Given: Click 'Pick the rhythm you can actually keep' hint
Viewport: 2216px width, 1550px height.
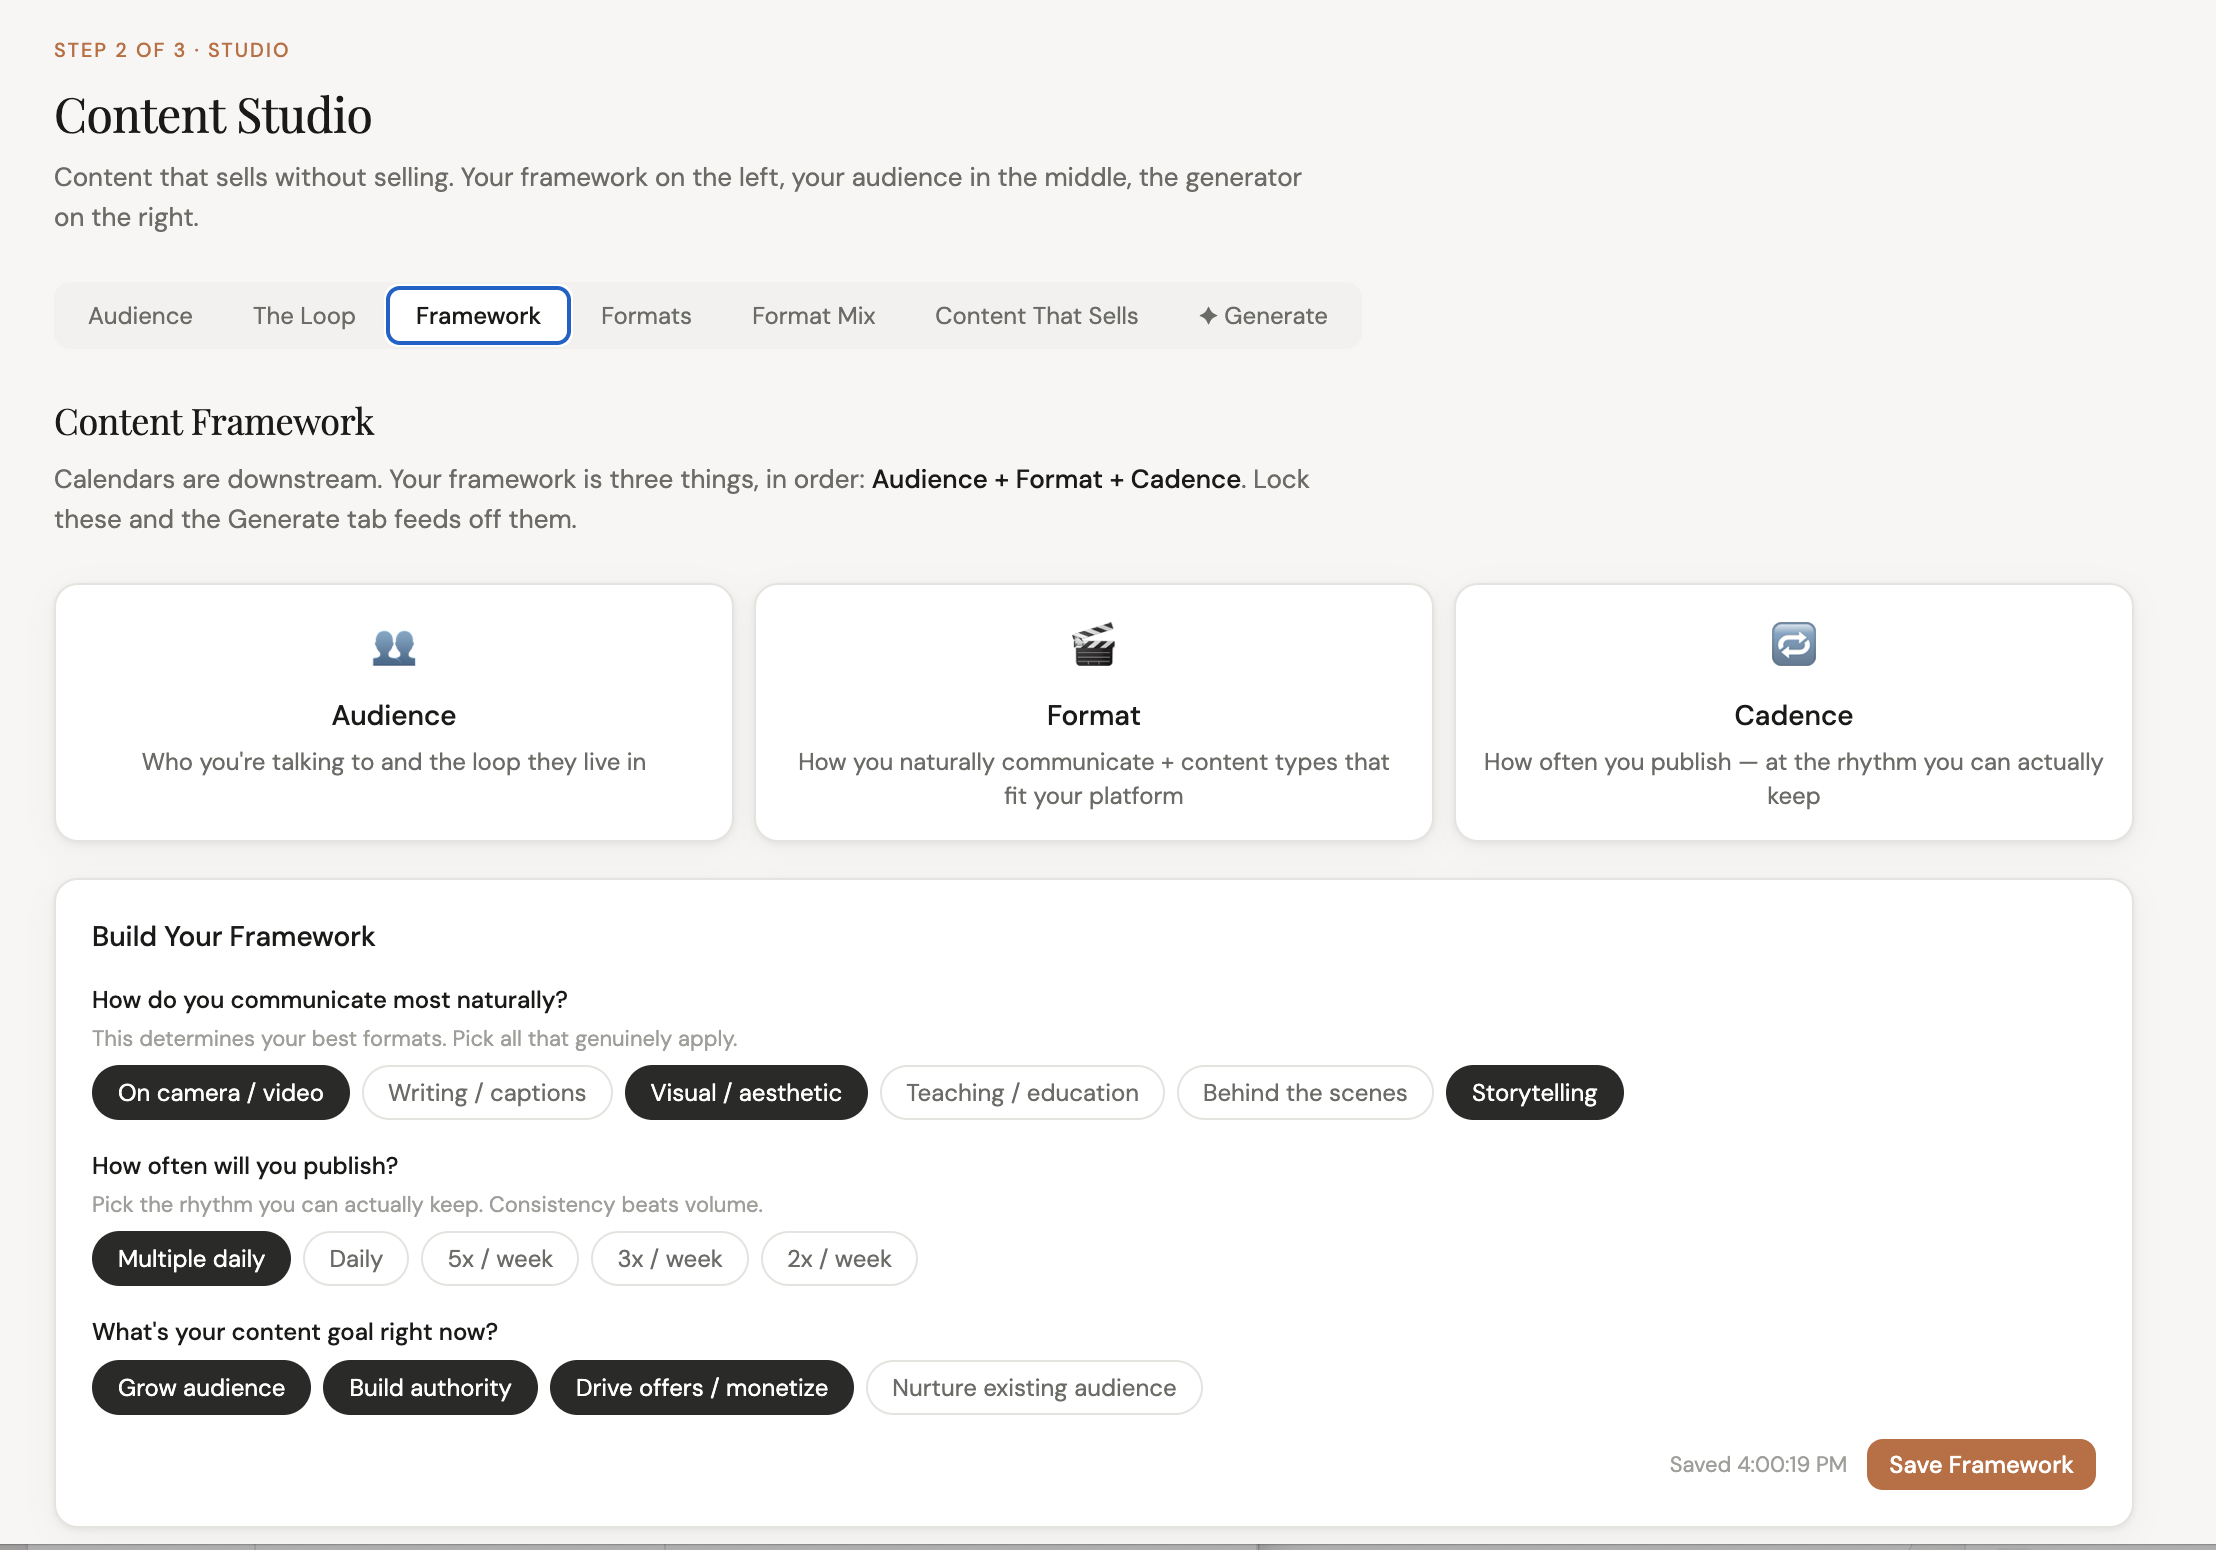Looking at the screenshot, I should (x=427, y=1204).
